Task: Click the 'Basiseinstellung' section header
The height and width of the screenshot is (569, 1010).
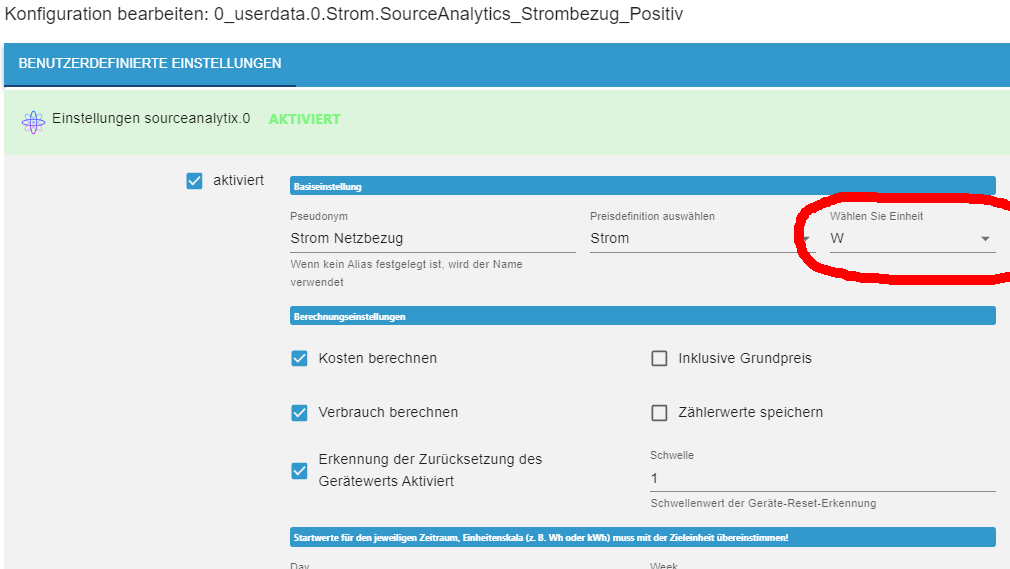Action: click(x=642, y=186)
